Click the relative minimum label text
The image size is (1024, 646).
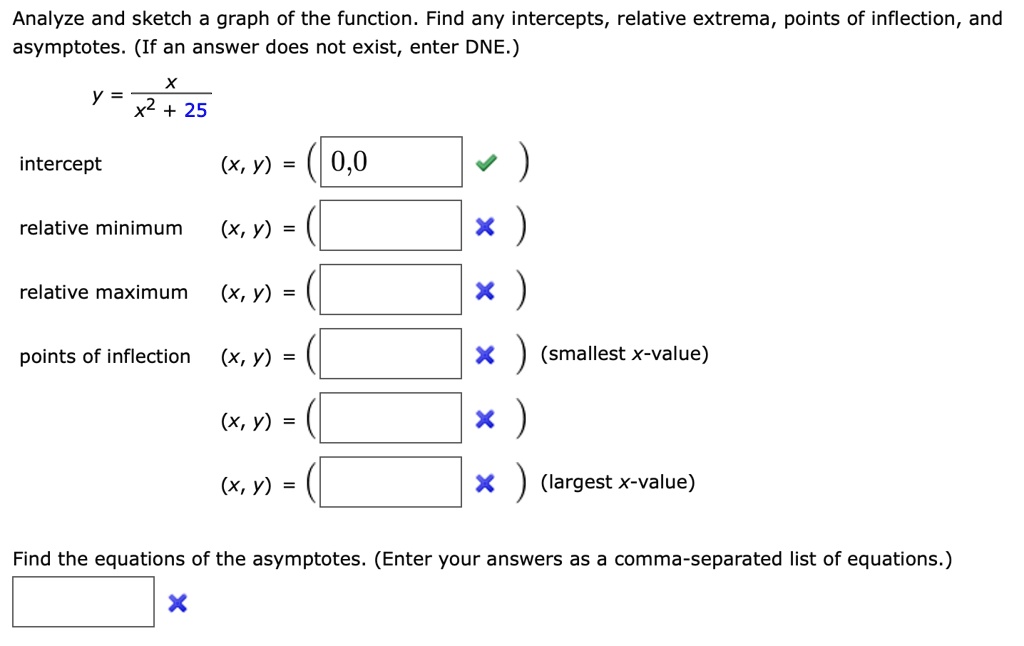click(100, 228)
